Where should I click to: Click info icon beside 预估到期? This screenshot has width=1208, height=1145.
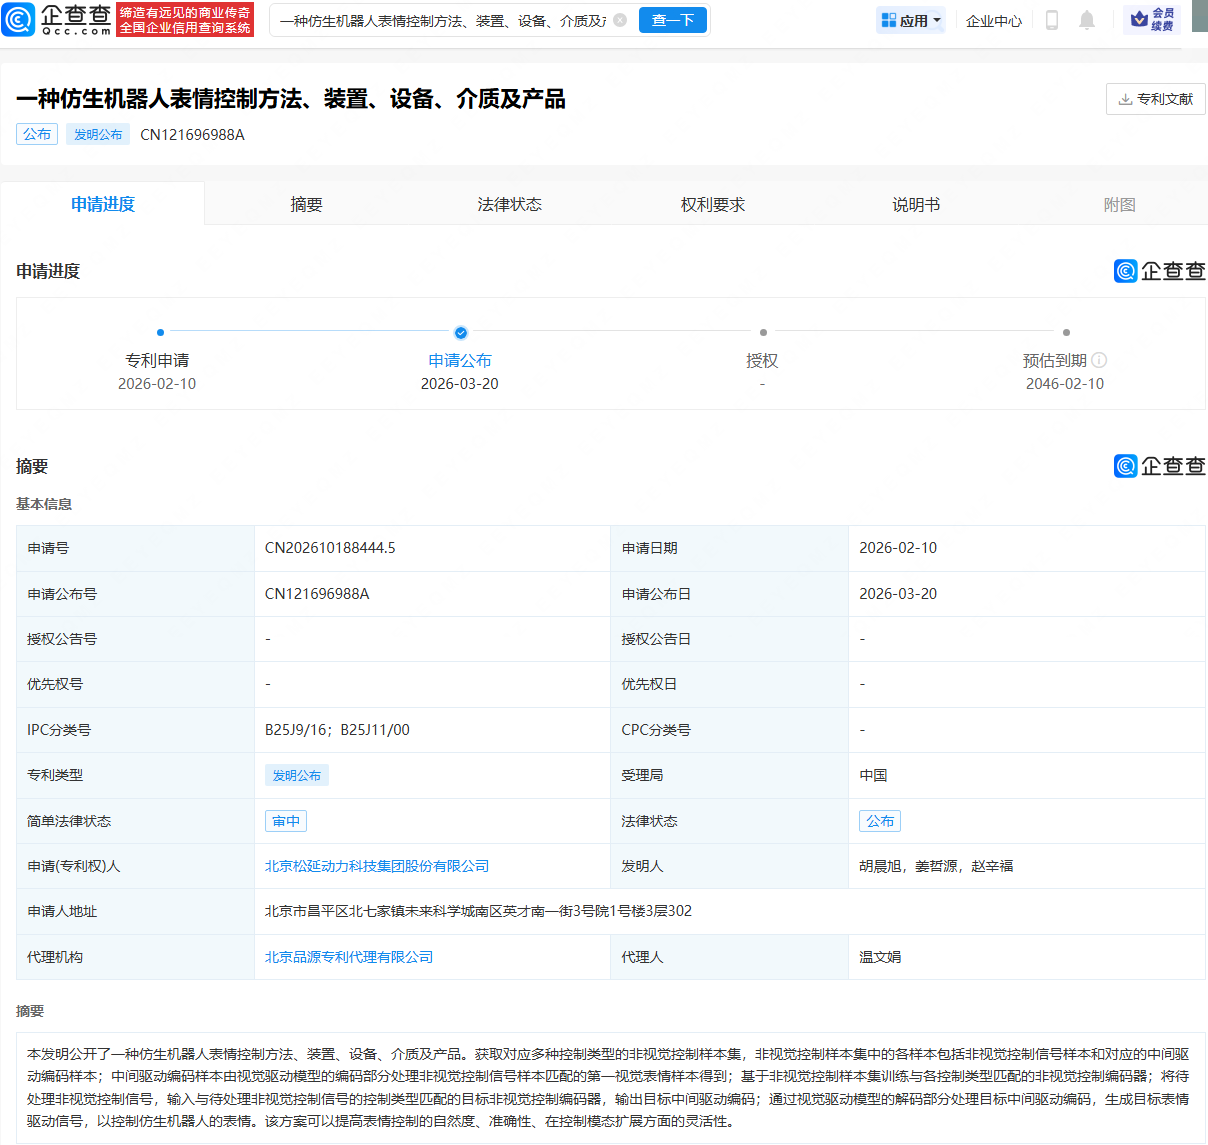1099,360
